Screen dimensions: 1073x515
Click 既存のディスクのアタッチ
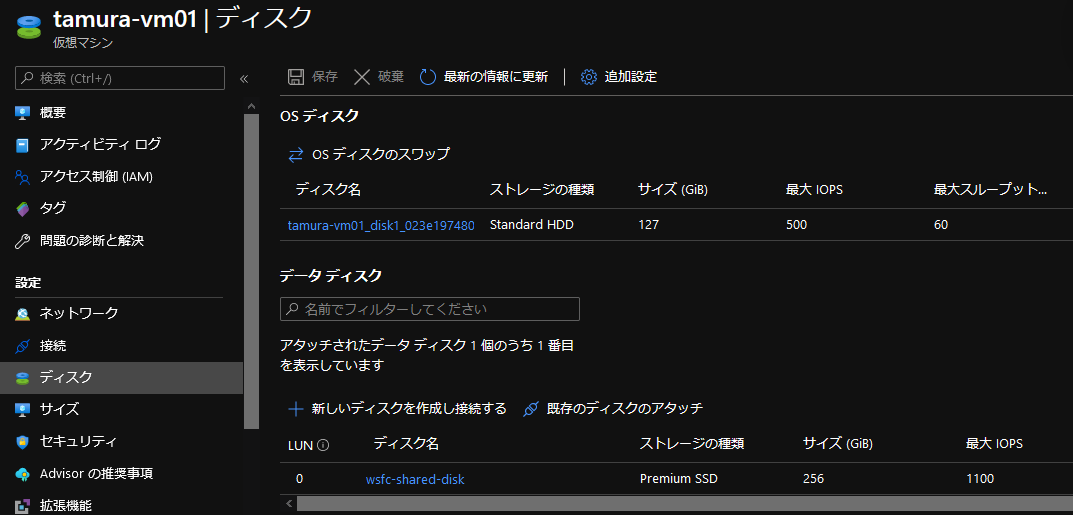tap(625, 409)
